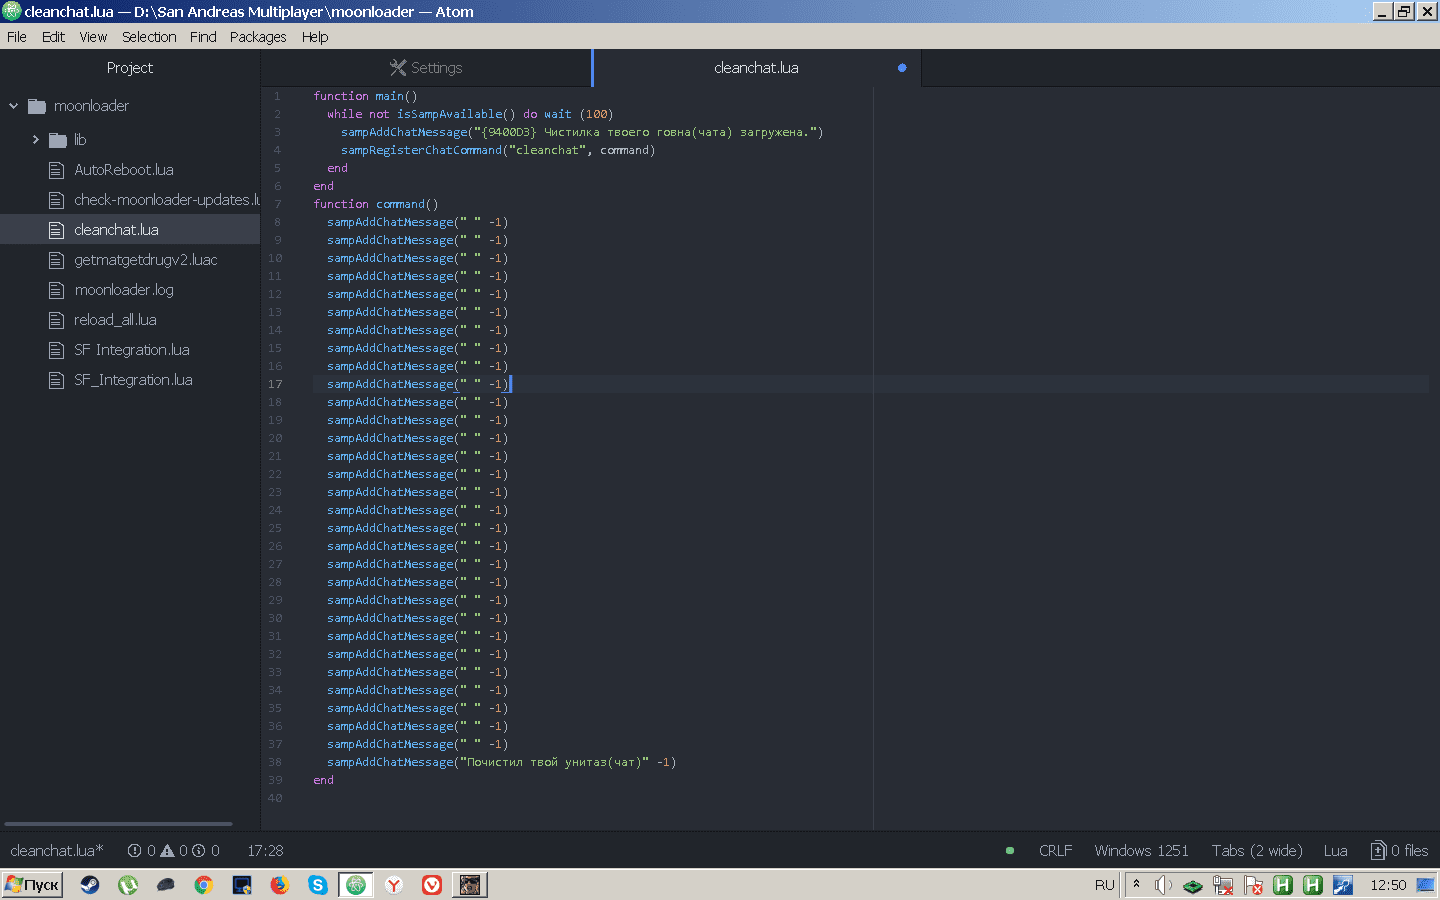
Task: Click the green status indicator dot
Action: click(1010, 851)
